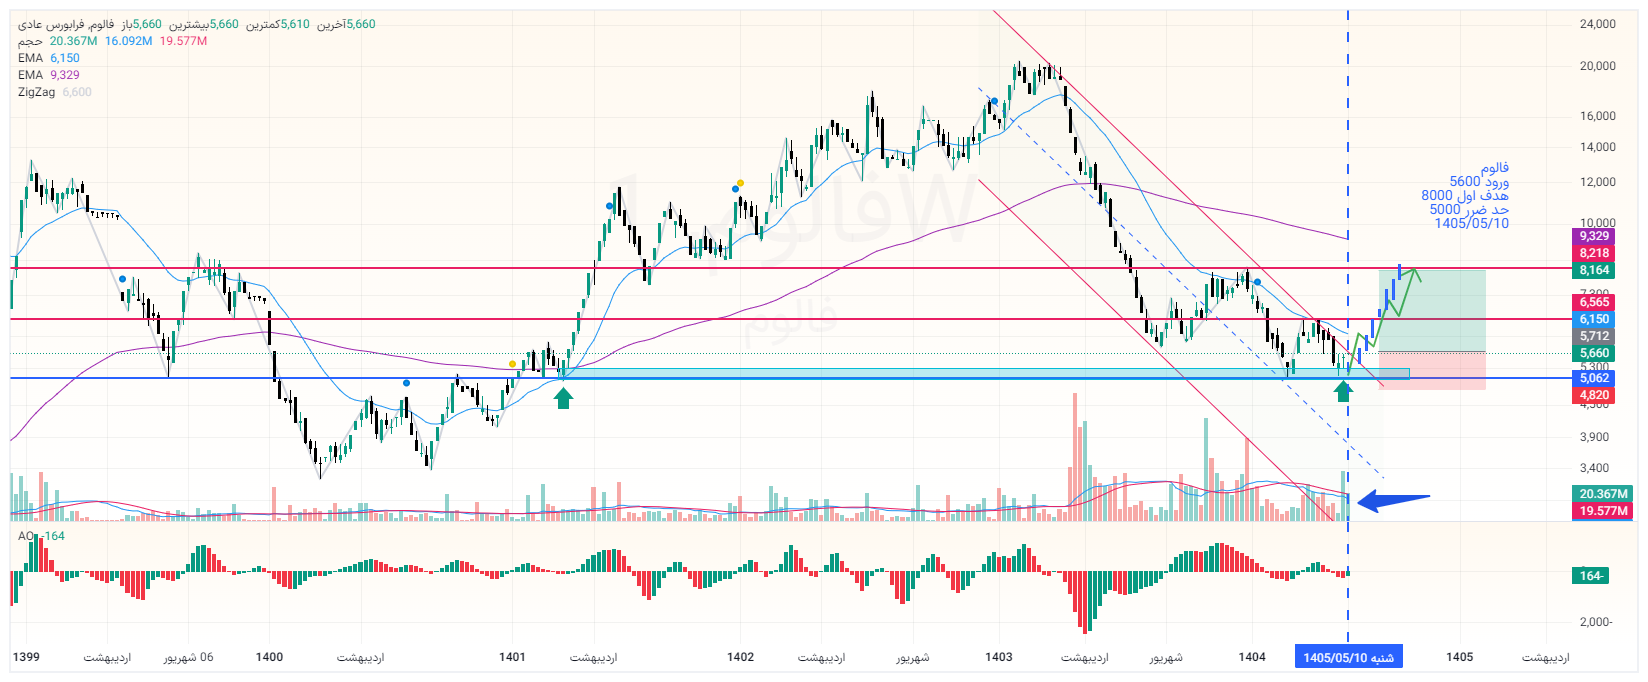Click the blue 6,150 price axis label
This screenshot has height=682, width=1648.
(1594, 319)
